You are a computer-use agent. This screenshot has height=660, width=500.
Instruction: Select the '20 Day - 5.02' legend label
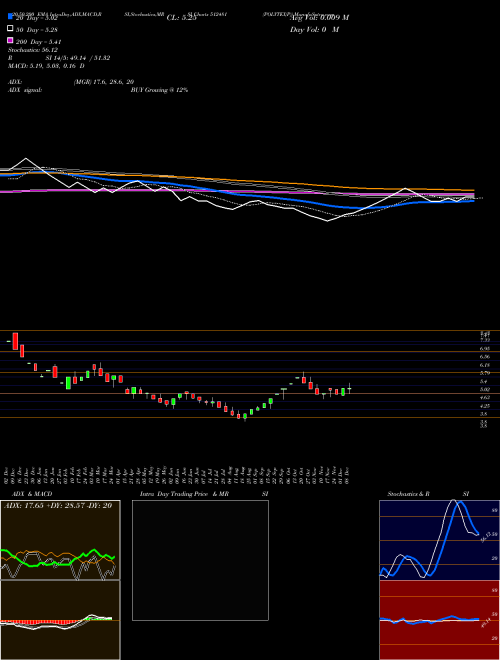[37, 18]
